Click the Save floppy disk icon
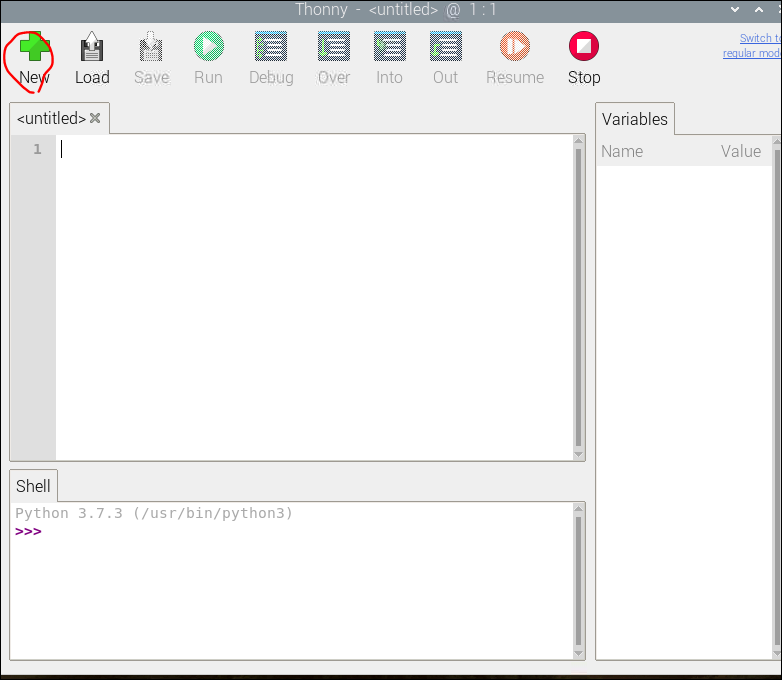The height and width of the screenshot is (680, 782). click(x=151, y=46)
